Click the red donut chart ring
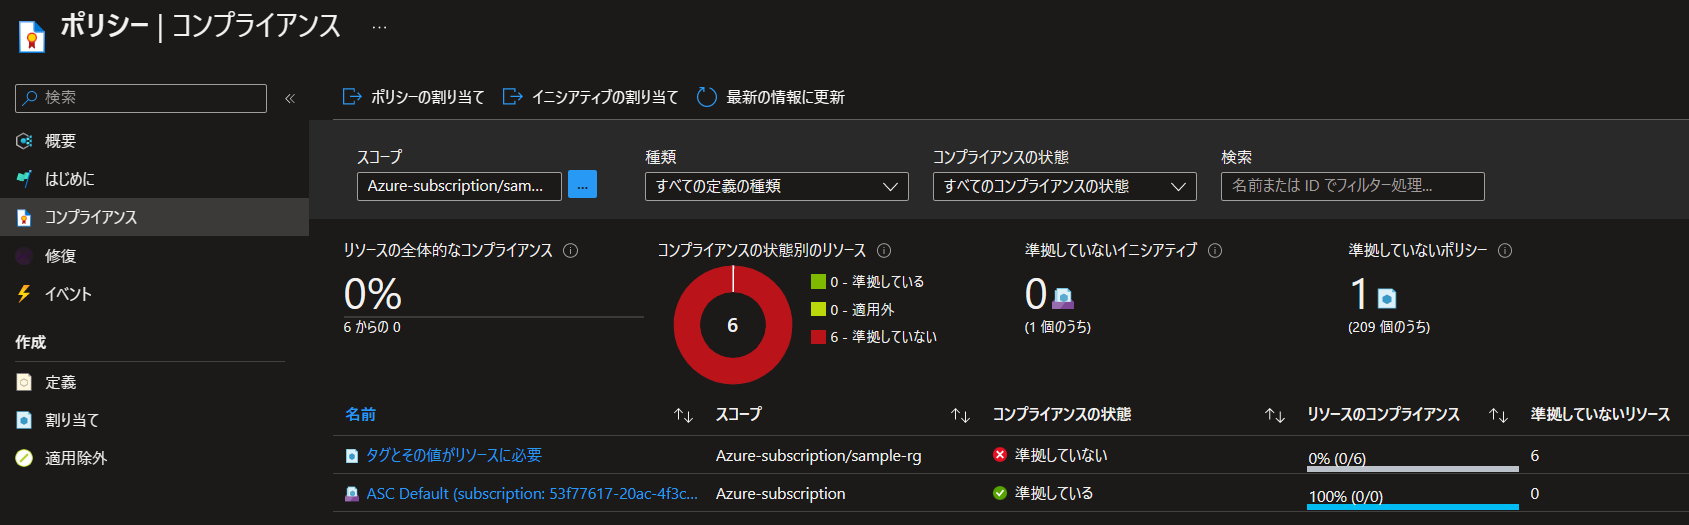Screen dimensions: 1689x525 [686, 325]
